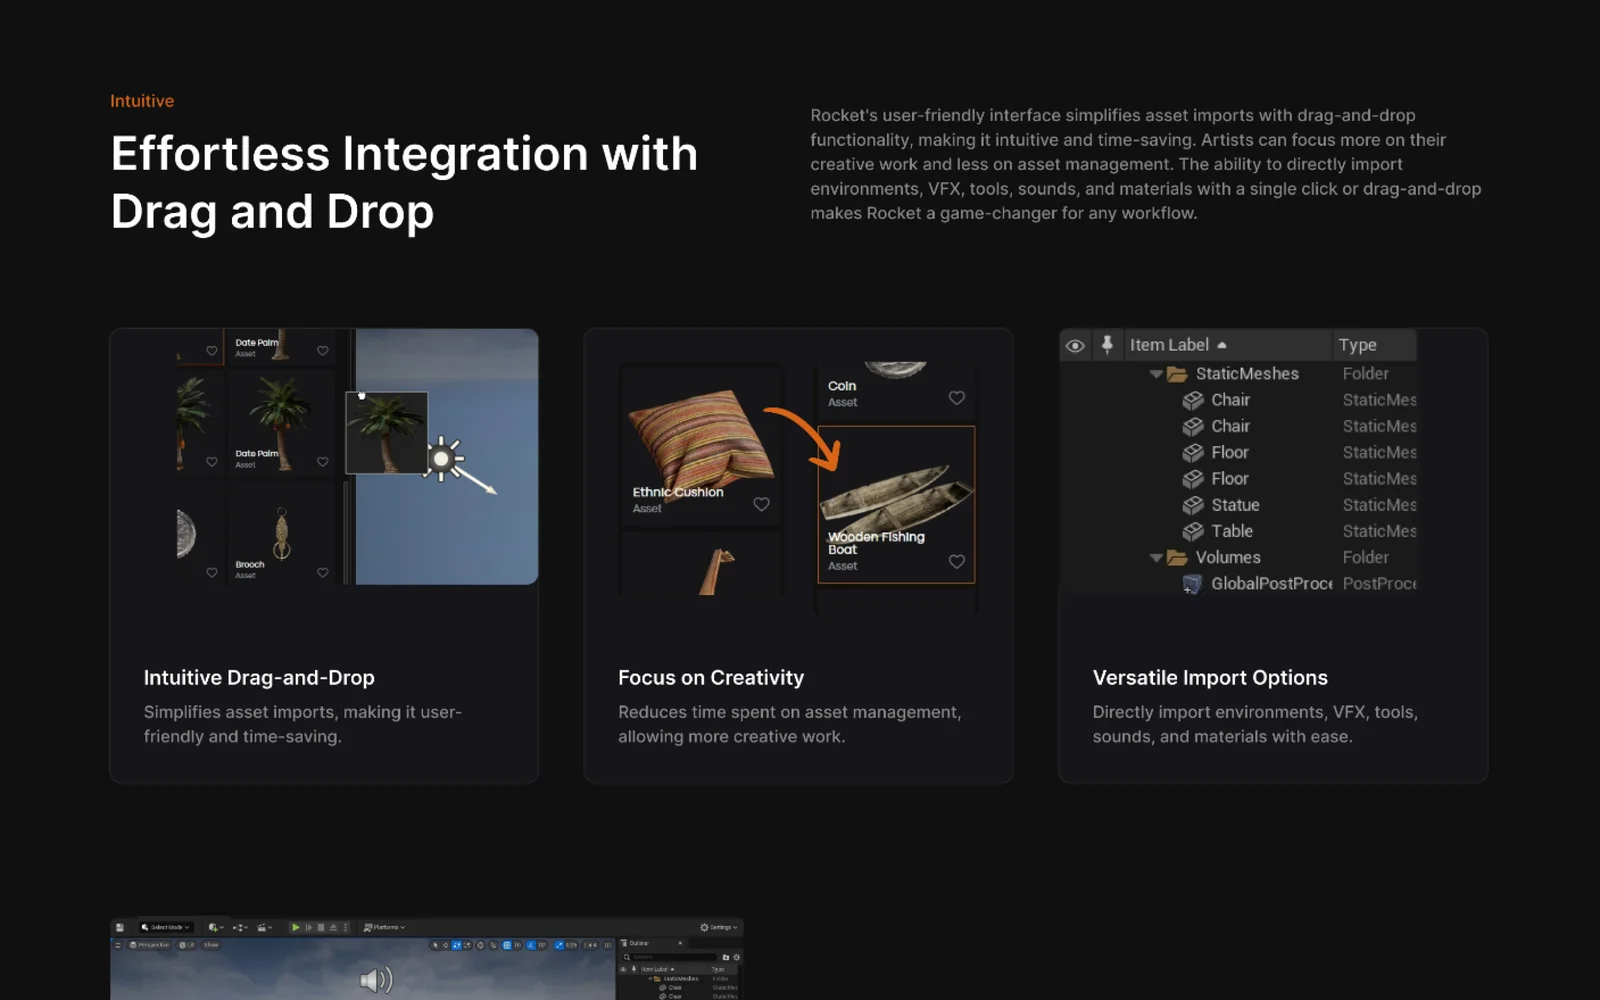Viewport: 1600px width, 1000px height.
Task: Click the sun light gizmo in the viewport
Action: tap(441, 459)
